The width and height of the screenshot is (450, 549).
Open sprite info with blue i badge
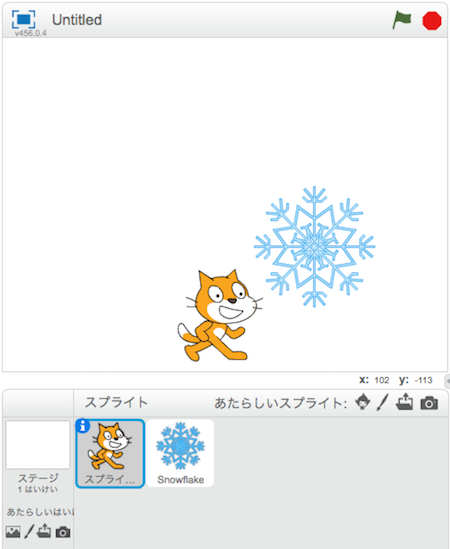pos(83,426)
